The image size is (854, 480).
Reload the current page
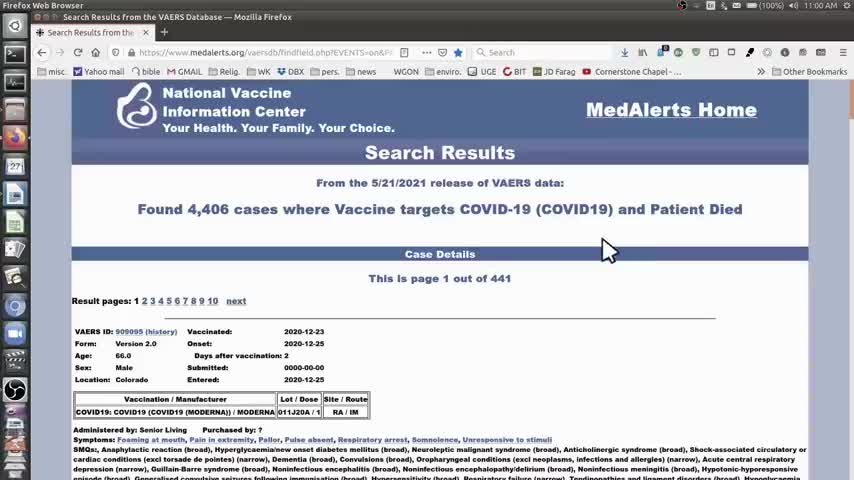[78, 53]
